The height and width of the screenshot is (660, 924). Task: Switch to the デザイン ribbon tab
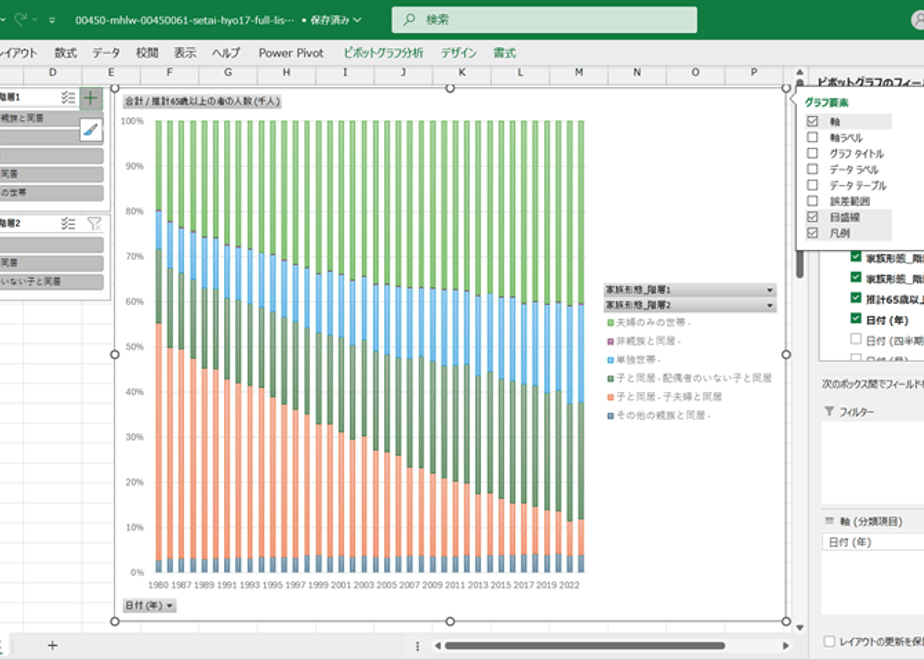458,53
